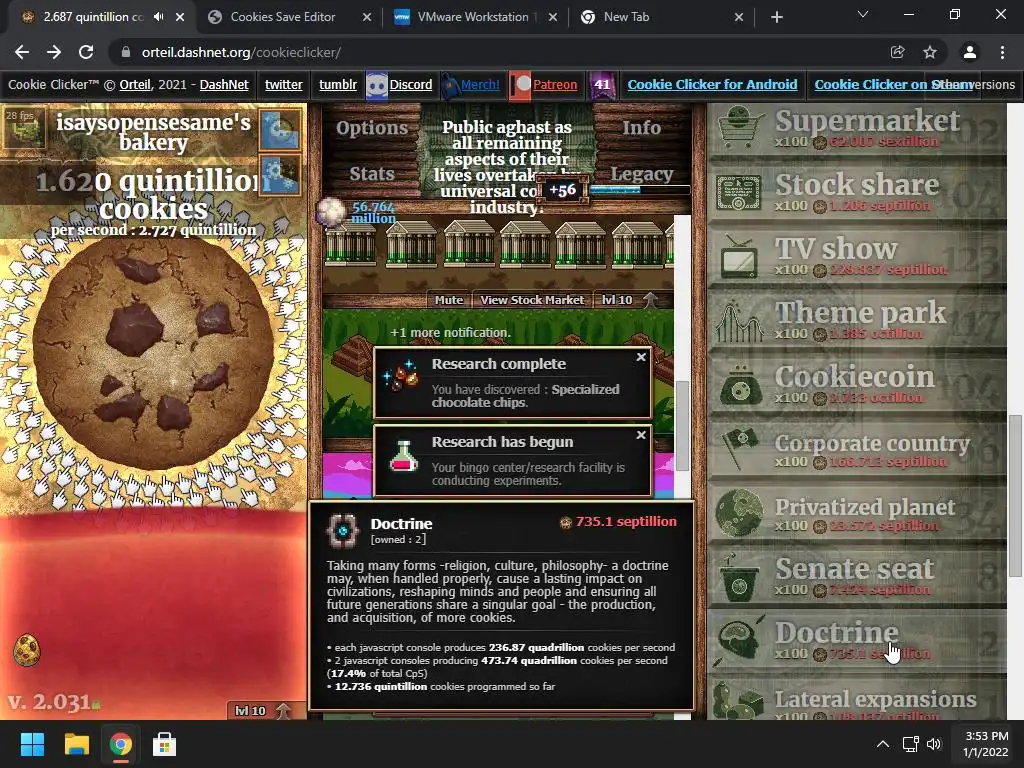Viewport: 1024px width, 768px height.
Task: Open Cookie Clicker on Steam link
Action: coord(894,85)
